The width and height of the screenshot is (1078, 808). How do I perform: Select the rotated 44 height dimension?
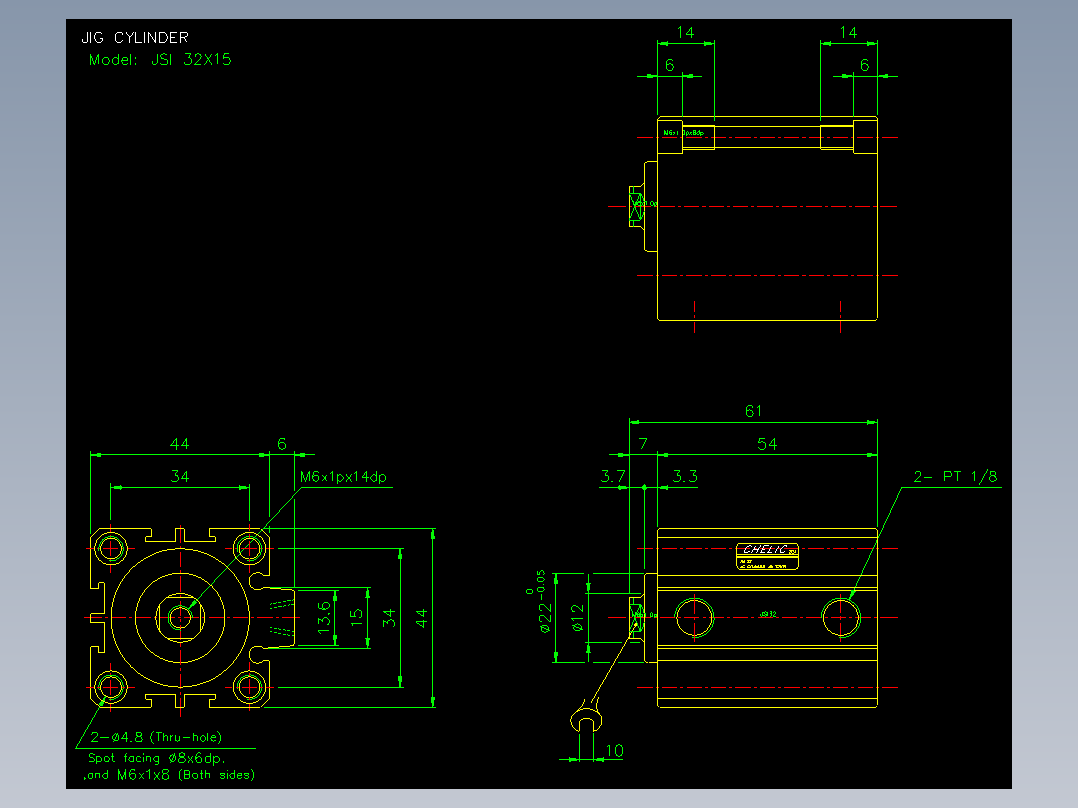pos(421,618)
